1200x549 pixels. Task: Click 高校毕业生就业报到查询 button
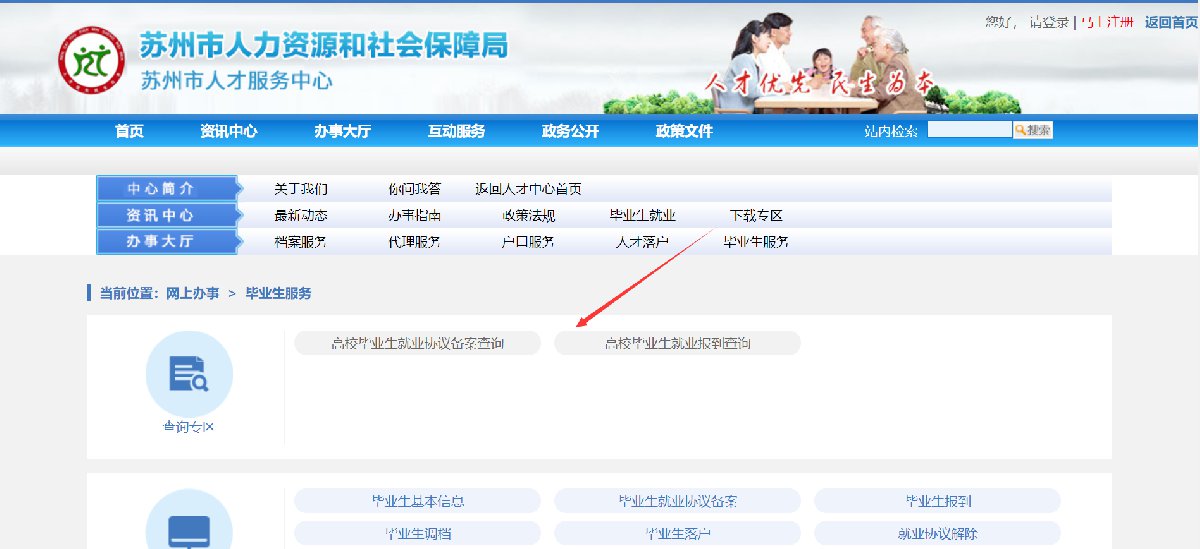pos(677,344)
